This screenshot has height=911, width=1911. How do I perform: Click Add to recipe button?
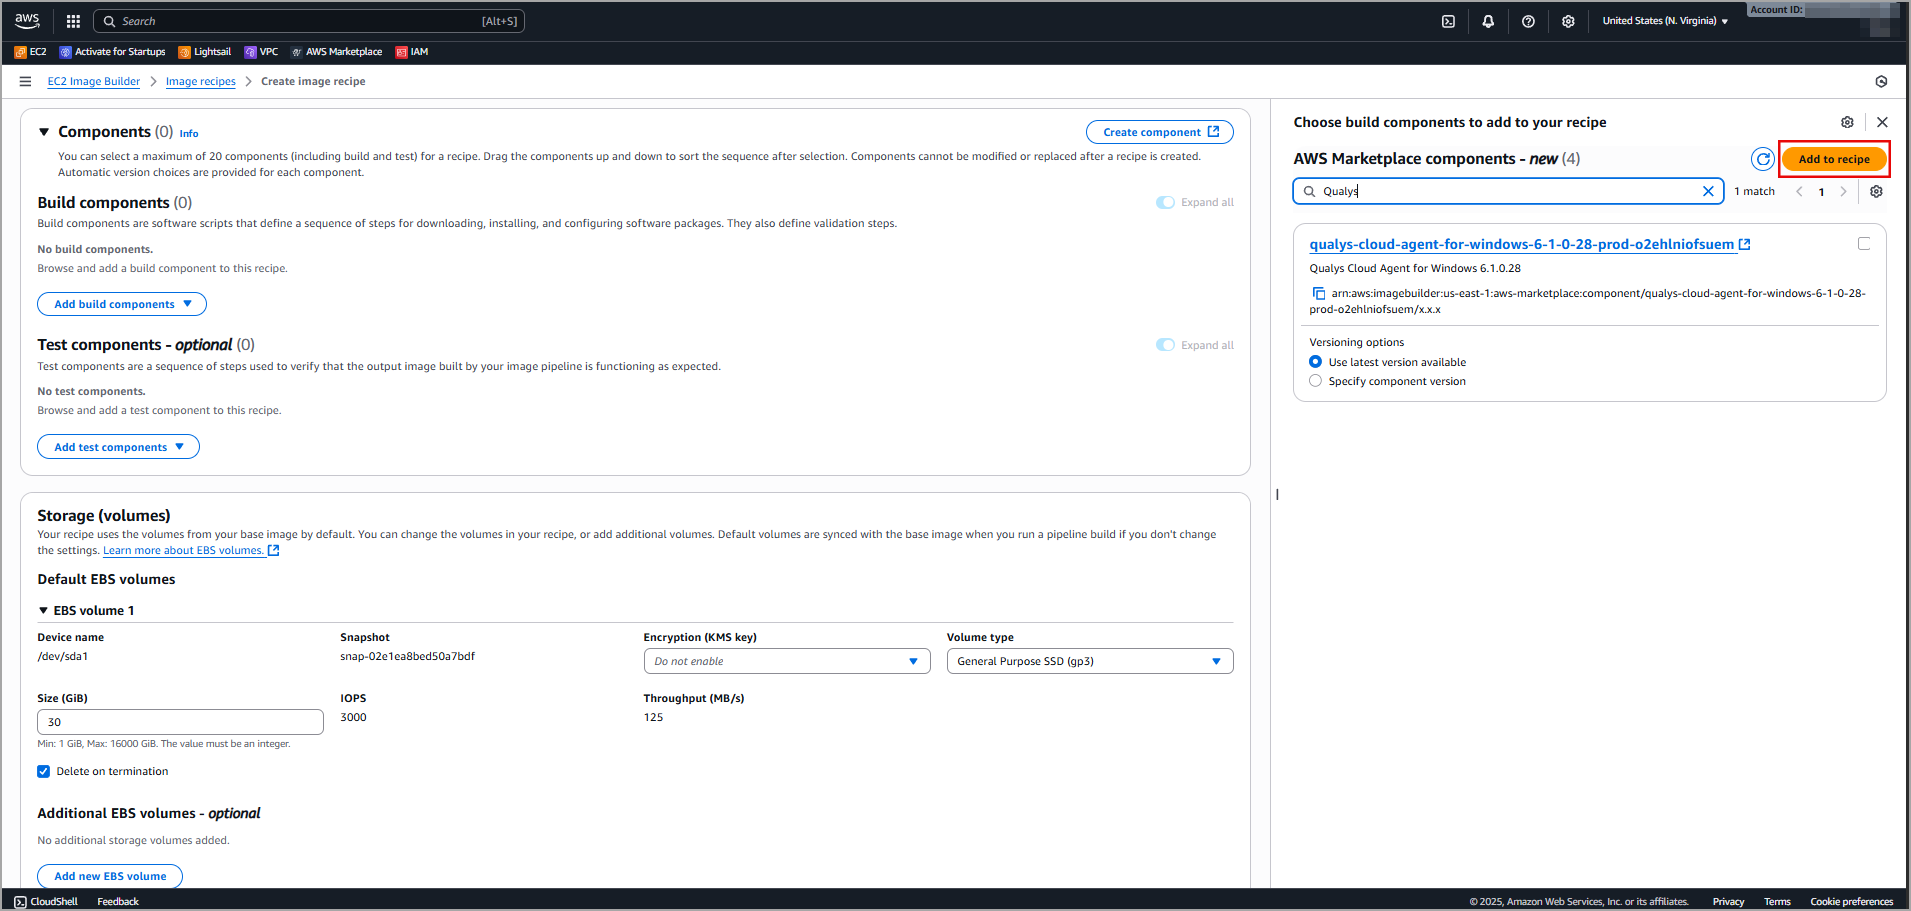click(x=1833, y=159)
